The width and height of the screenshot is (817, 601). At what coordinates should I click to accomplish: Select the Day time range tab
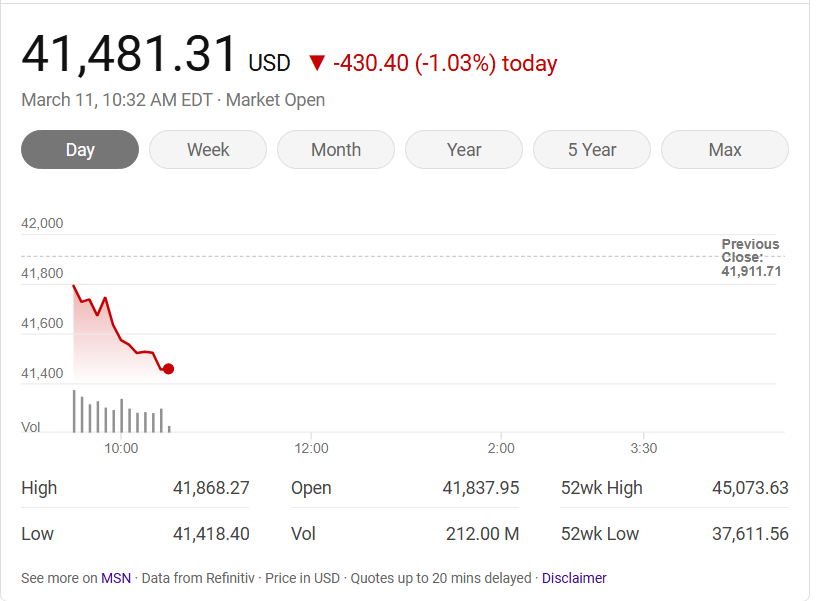[80, 150]
